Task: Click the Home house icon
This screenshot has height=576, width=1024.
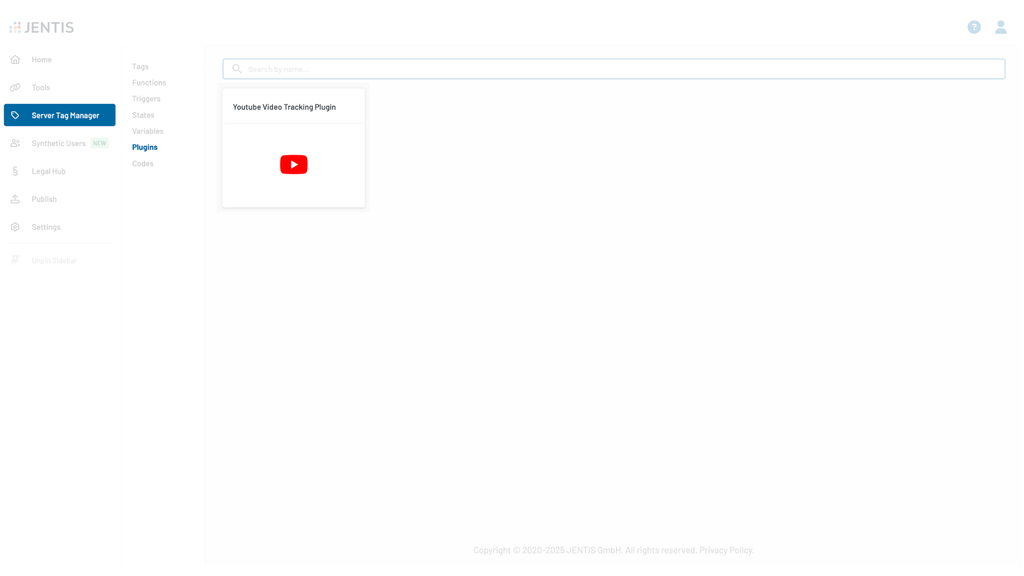Action: (15, 59)
